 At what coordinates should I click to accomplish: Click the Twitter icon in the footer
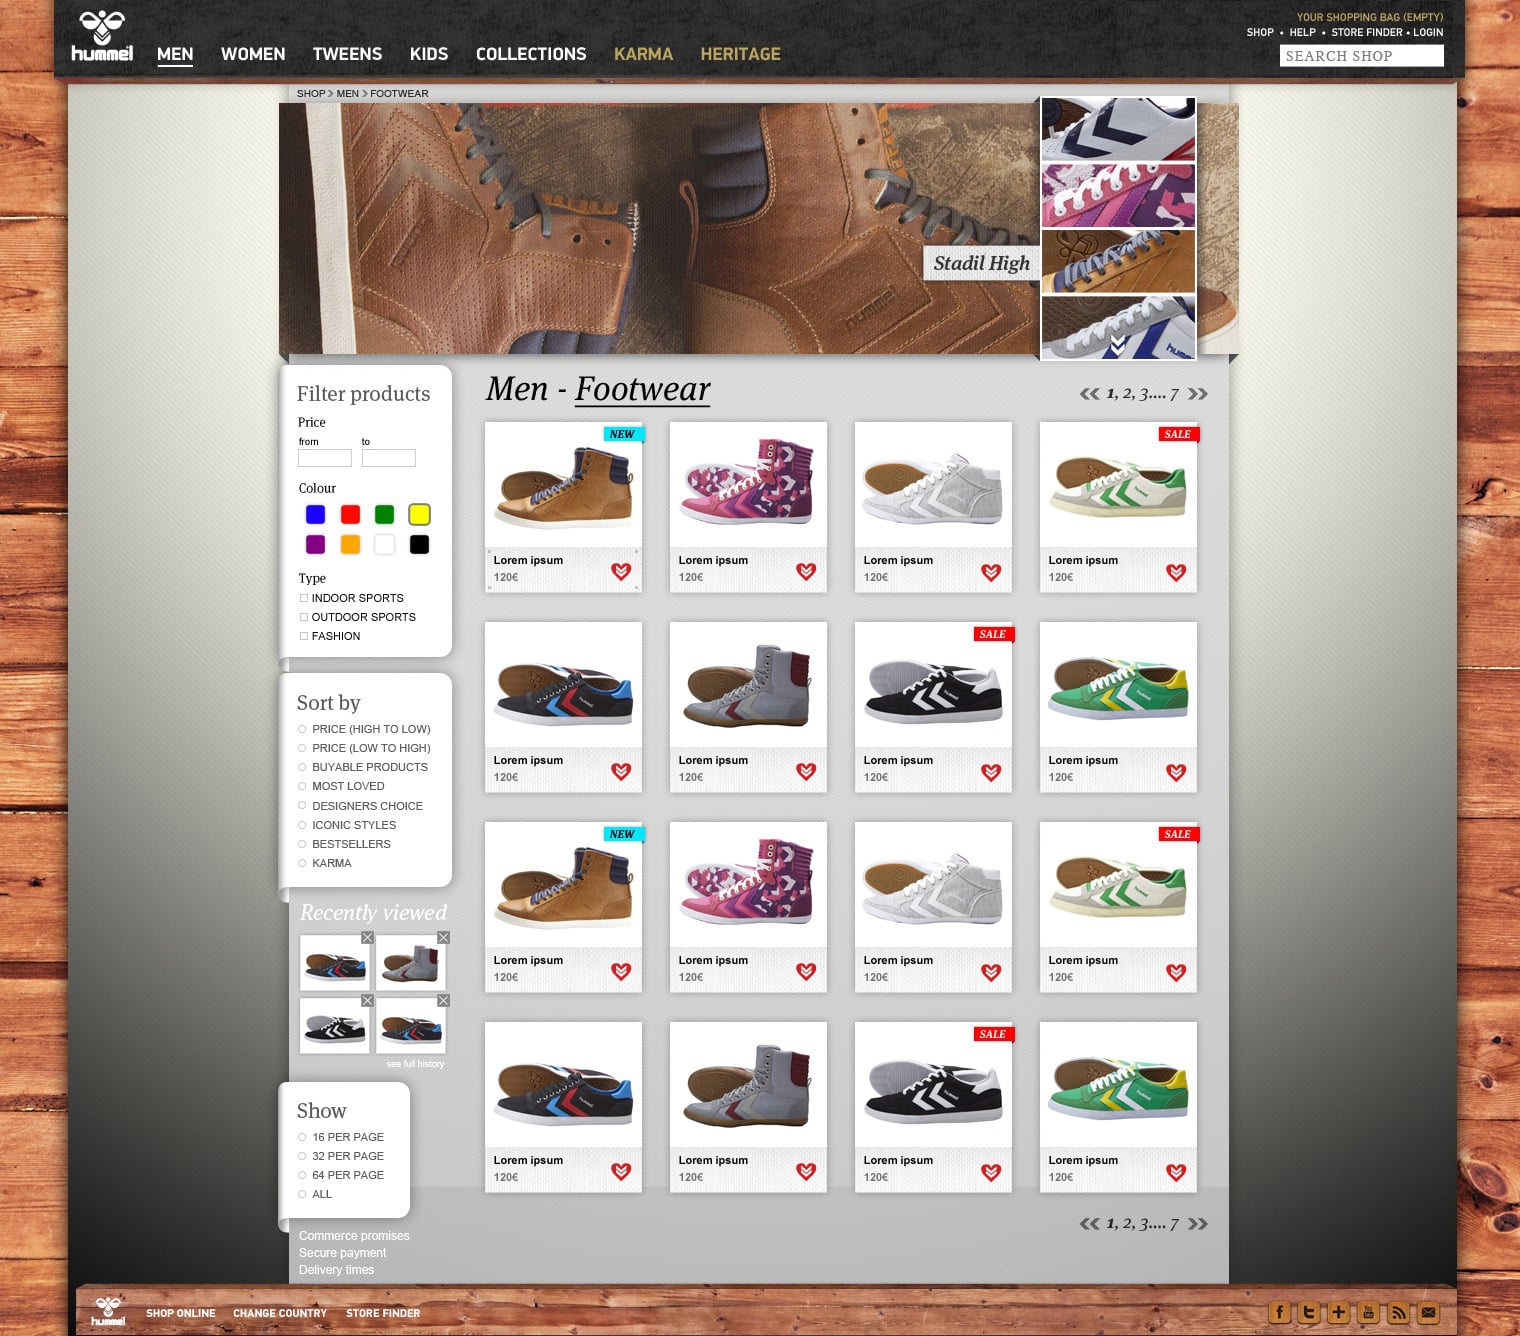click(1308, 1313)
